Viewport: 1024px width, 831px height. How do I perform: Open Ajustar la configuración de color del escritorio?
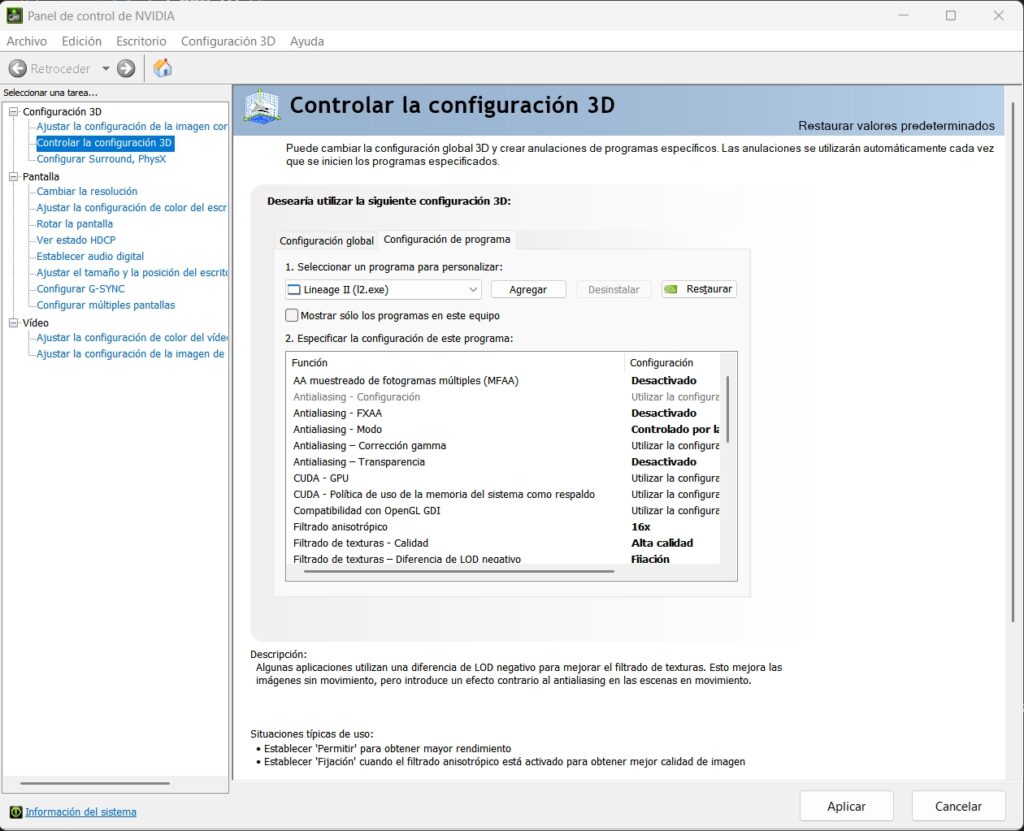[131, 208]
